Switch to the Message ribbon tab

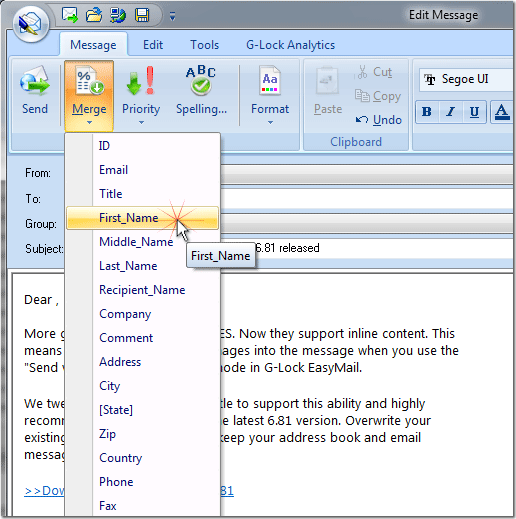coord(93,45)
